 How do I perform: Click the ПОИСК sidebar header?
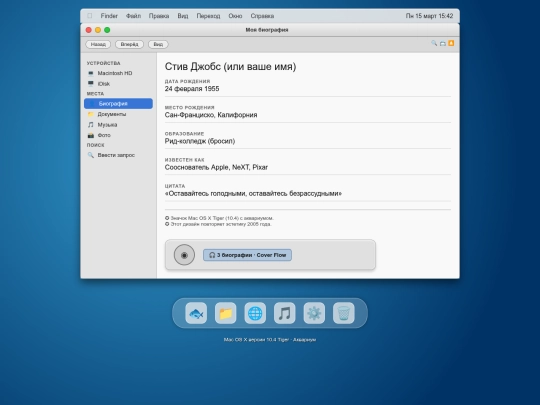click(x=95, y=145)
